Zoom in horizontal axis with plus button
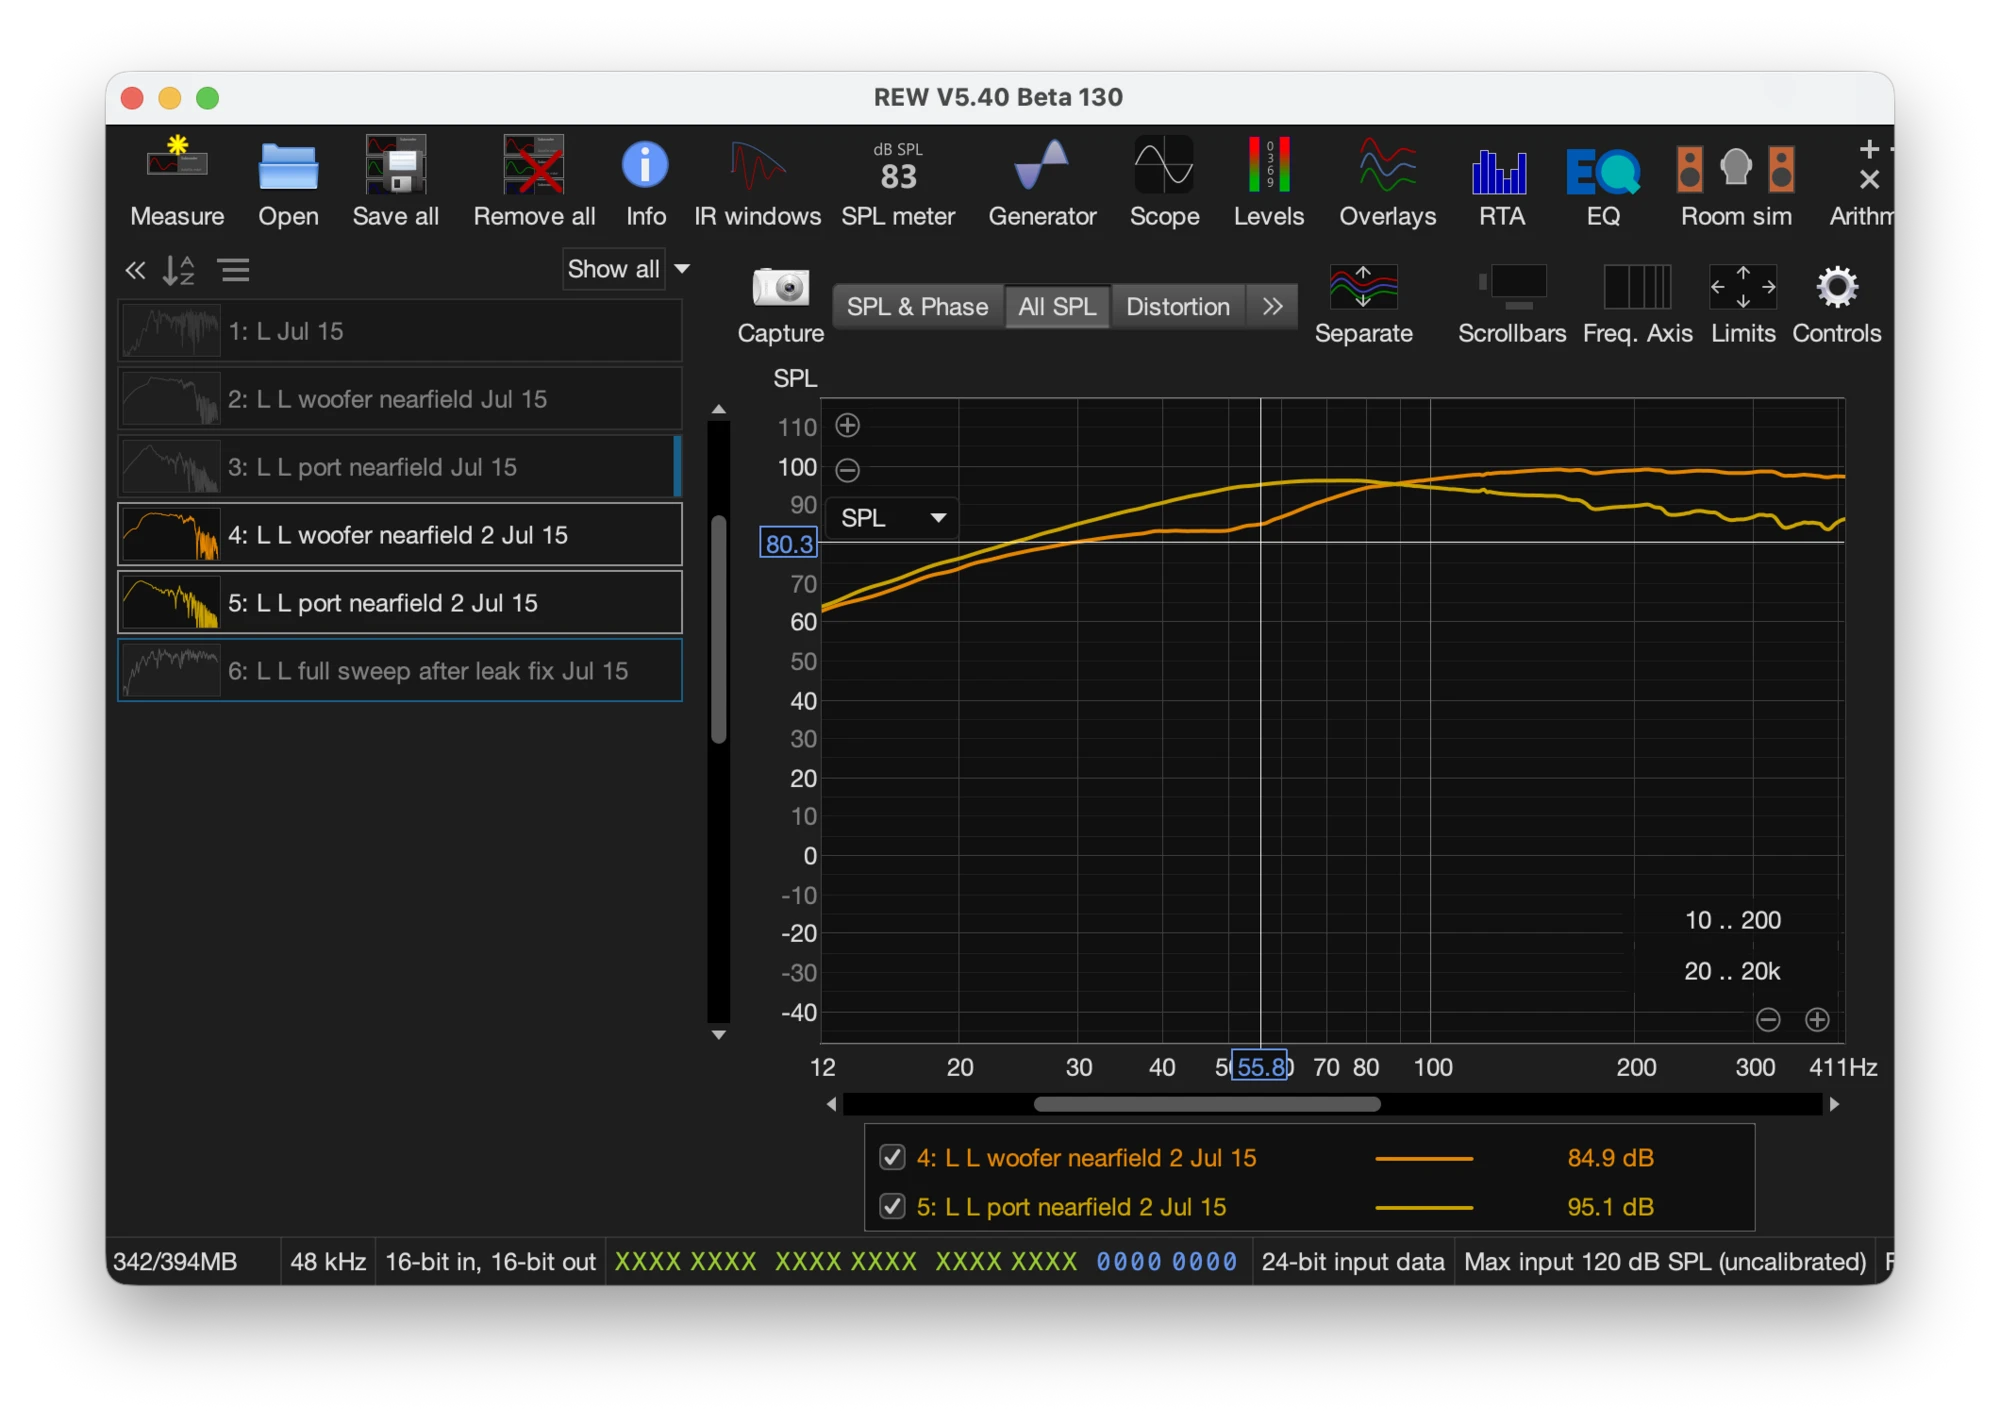 (x=1817, y=1020)
